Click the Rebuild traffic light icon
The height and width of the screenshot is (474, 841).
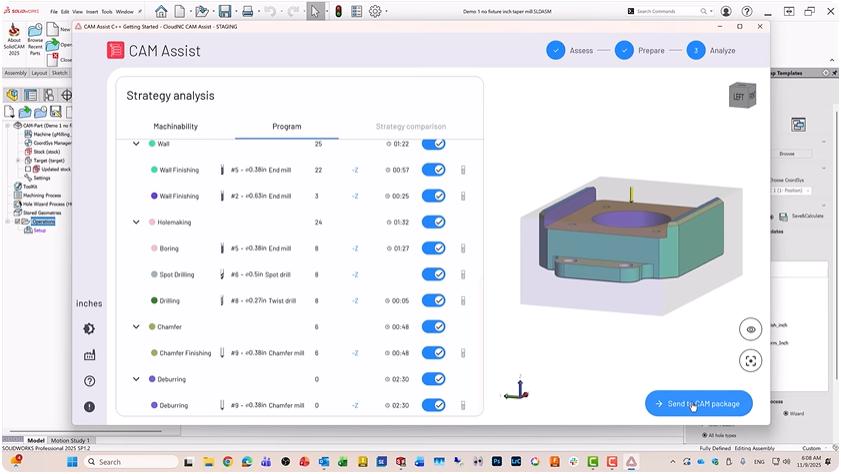[338, 11]
